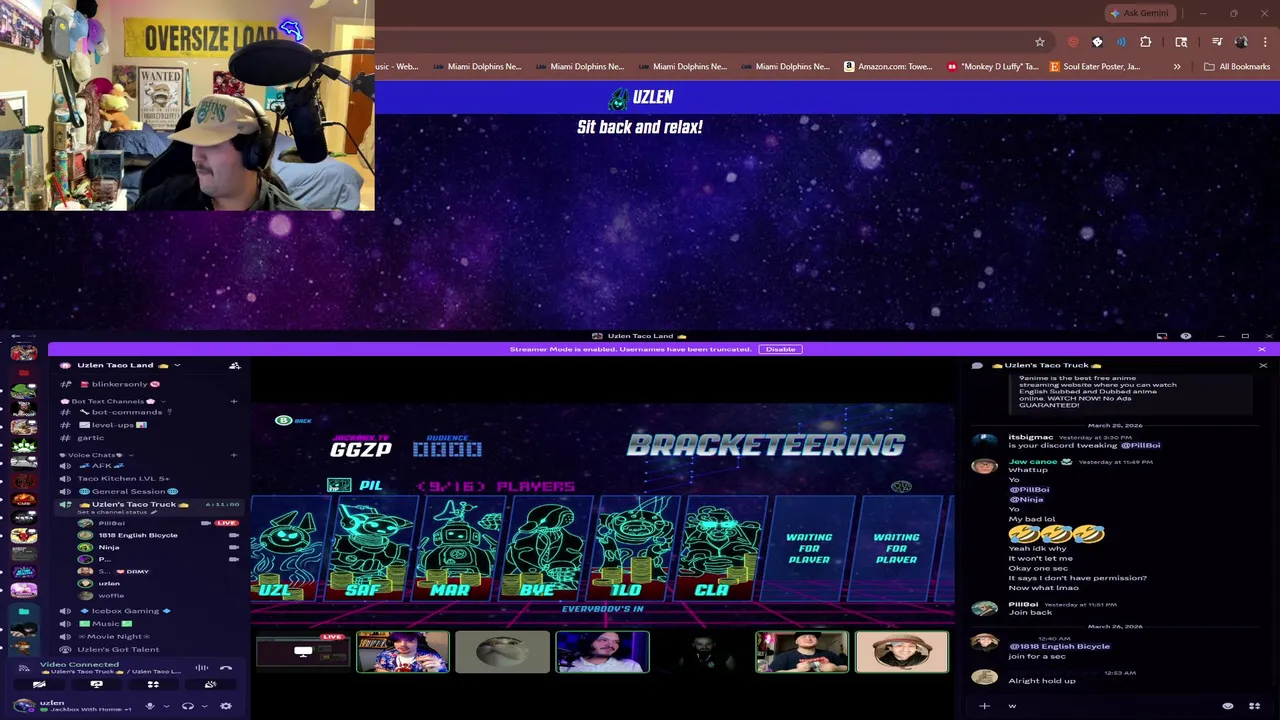Click the red S extension icon
Viewport: 1280px width, 720px height.
(x=1073, y=42)
